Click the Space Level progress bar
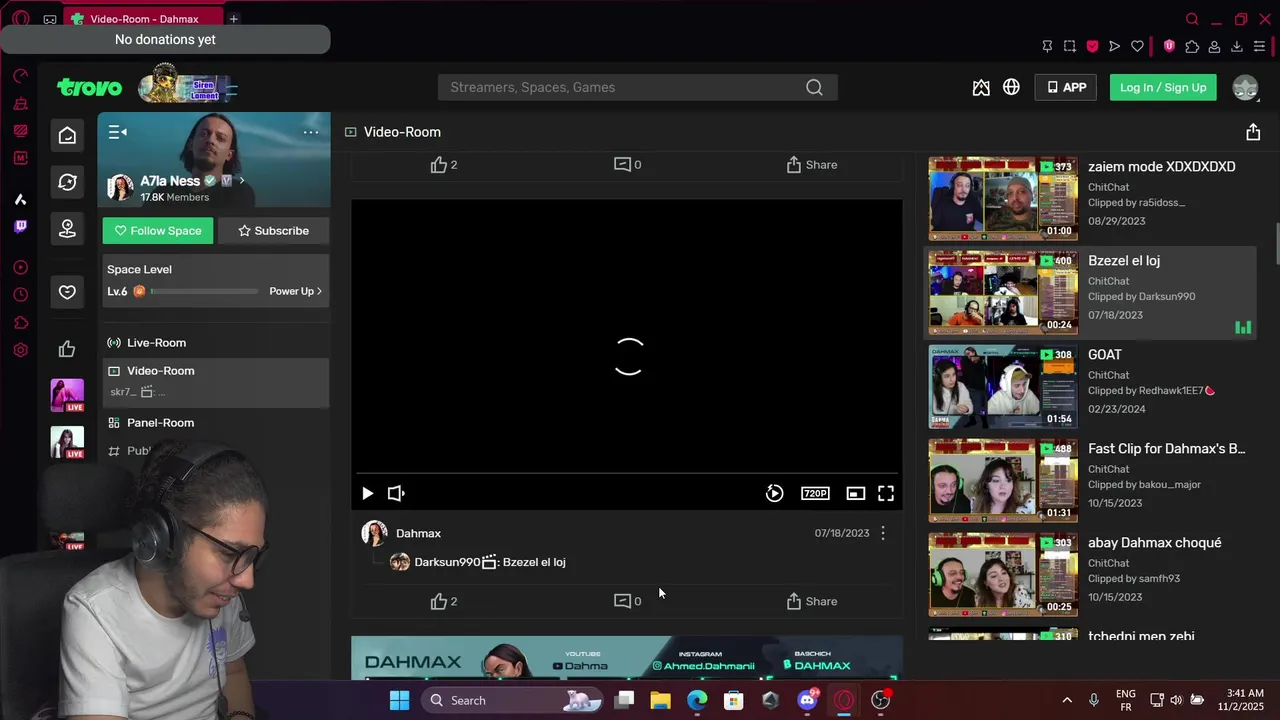1280x720 pixels. [205, 291]
